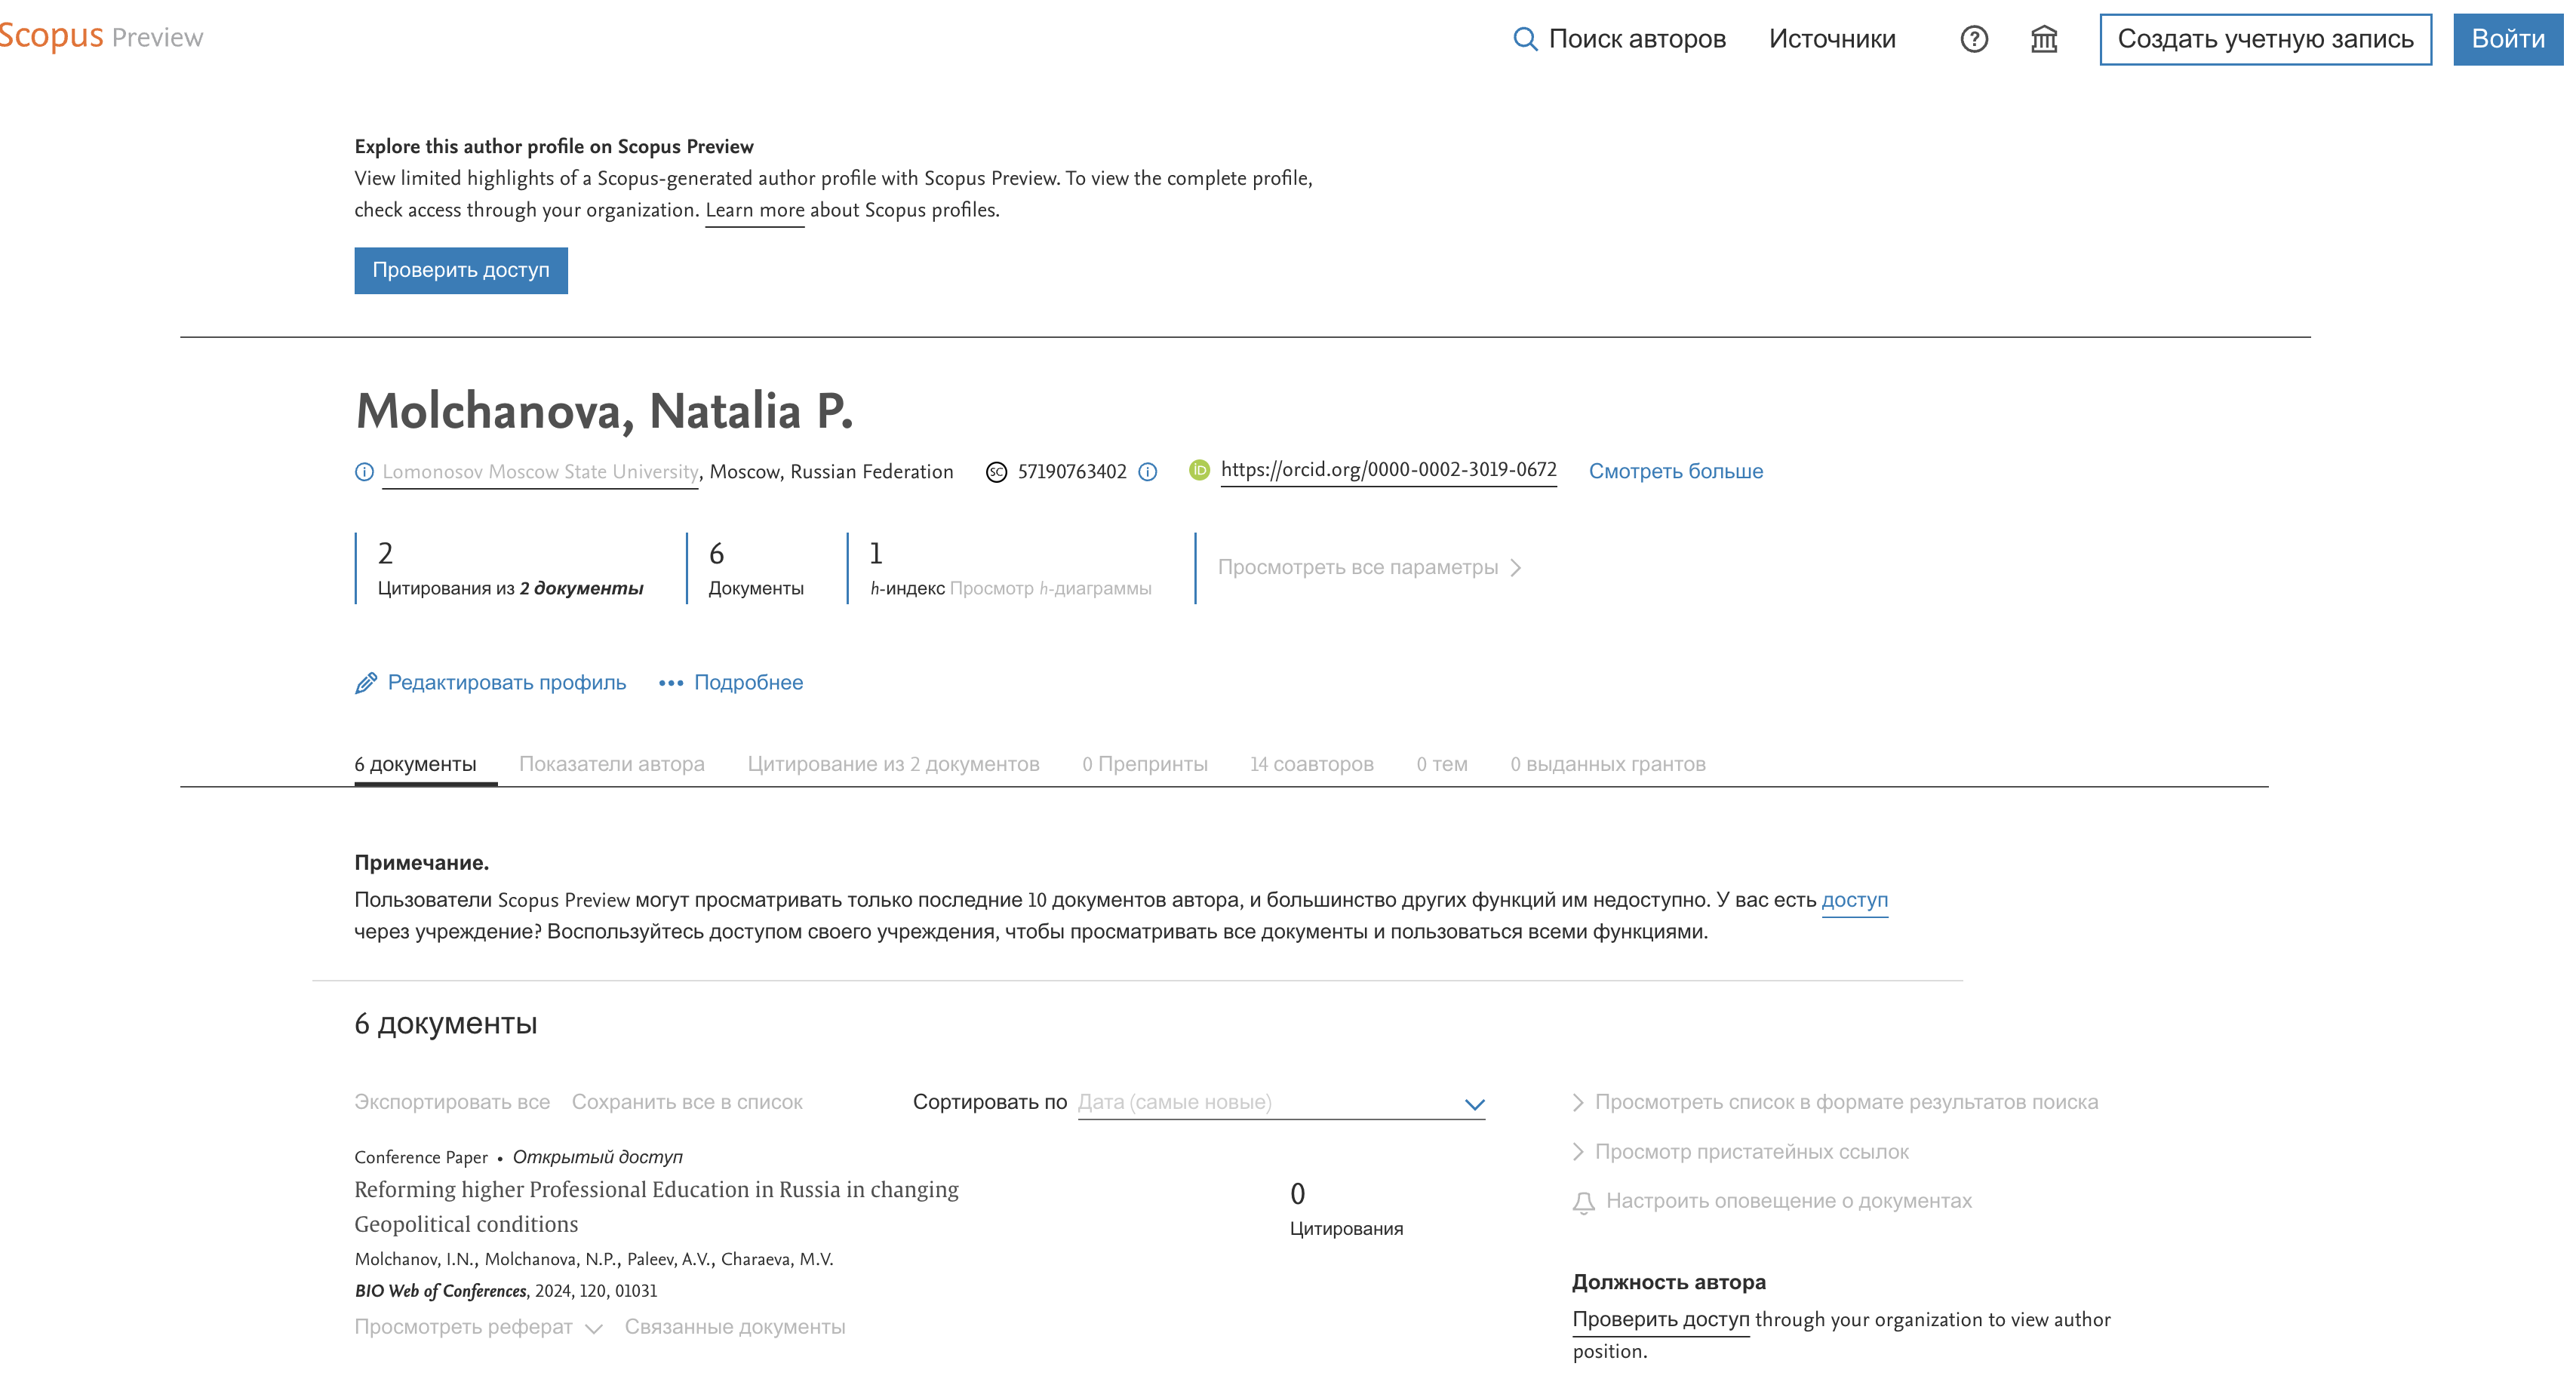
Task: Open the 0 выданных грантов tab
Action: pyautogui.click(x=1608, y=764)
